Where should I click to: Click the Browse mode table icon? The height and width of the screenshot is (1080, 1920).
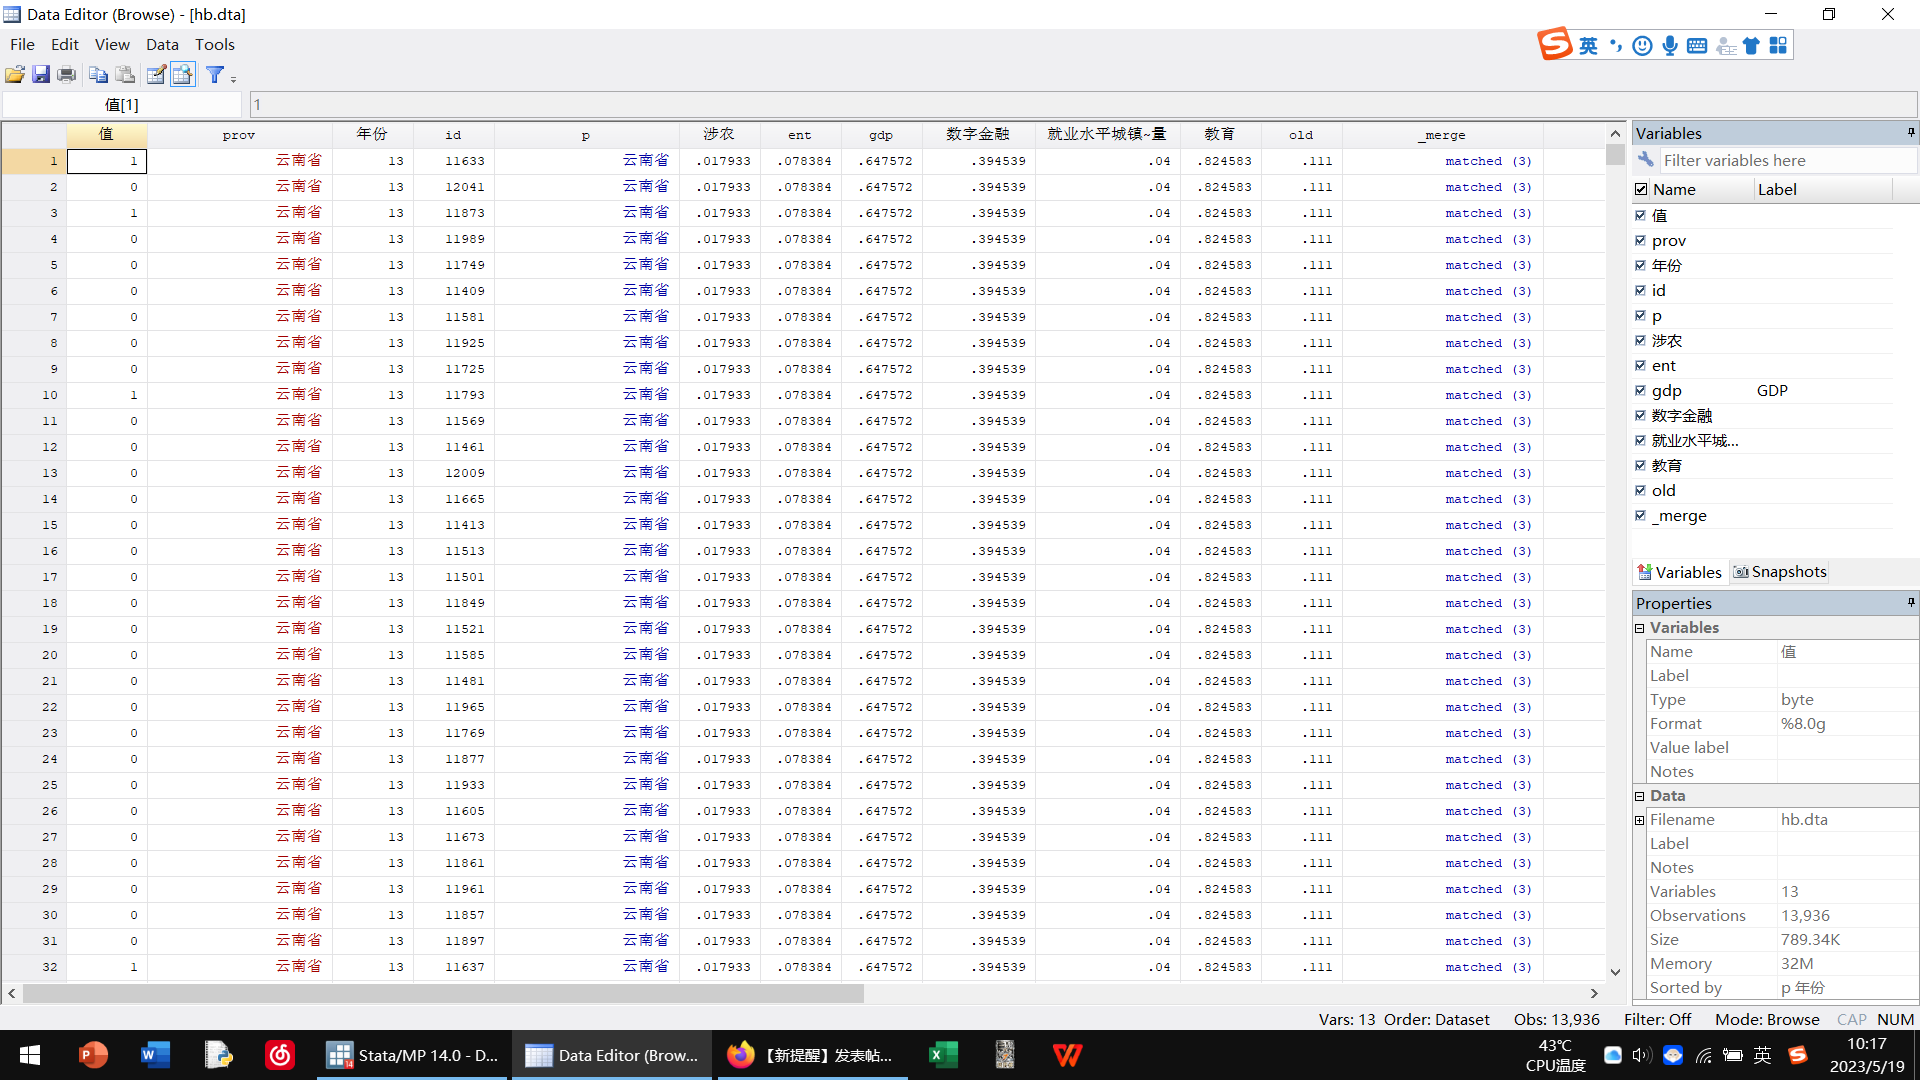pyautogui.click(x=182, y=75)
